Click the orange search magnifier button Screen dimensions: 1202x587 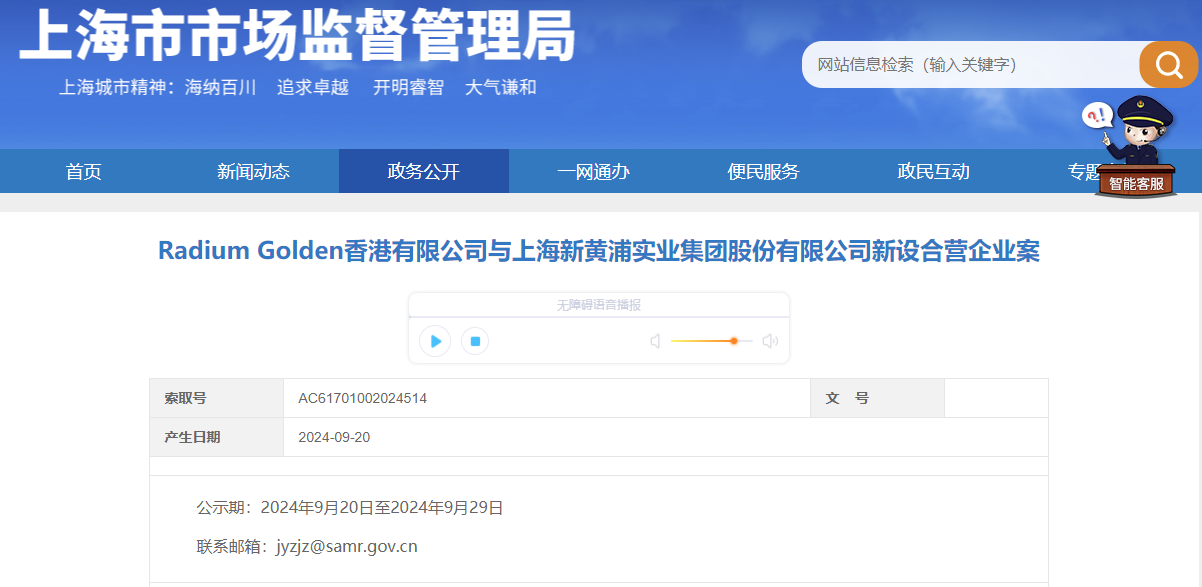1168,65
